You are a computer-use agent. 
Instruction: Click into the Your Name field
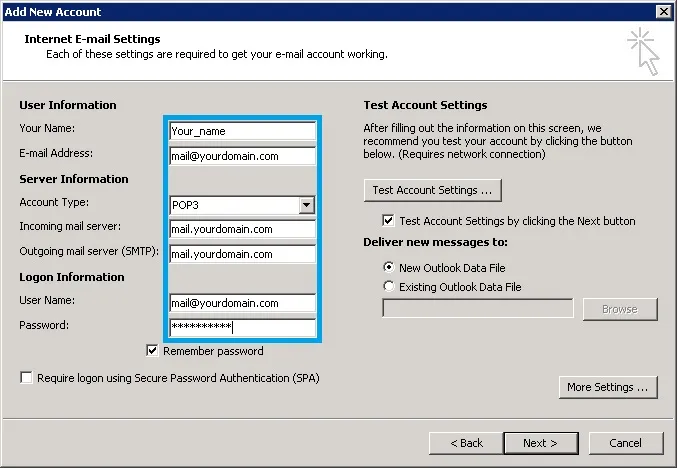pyautogui.click(x=242, y=130)
